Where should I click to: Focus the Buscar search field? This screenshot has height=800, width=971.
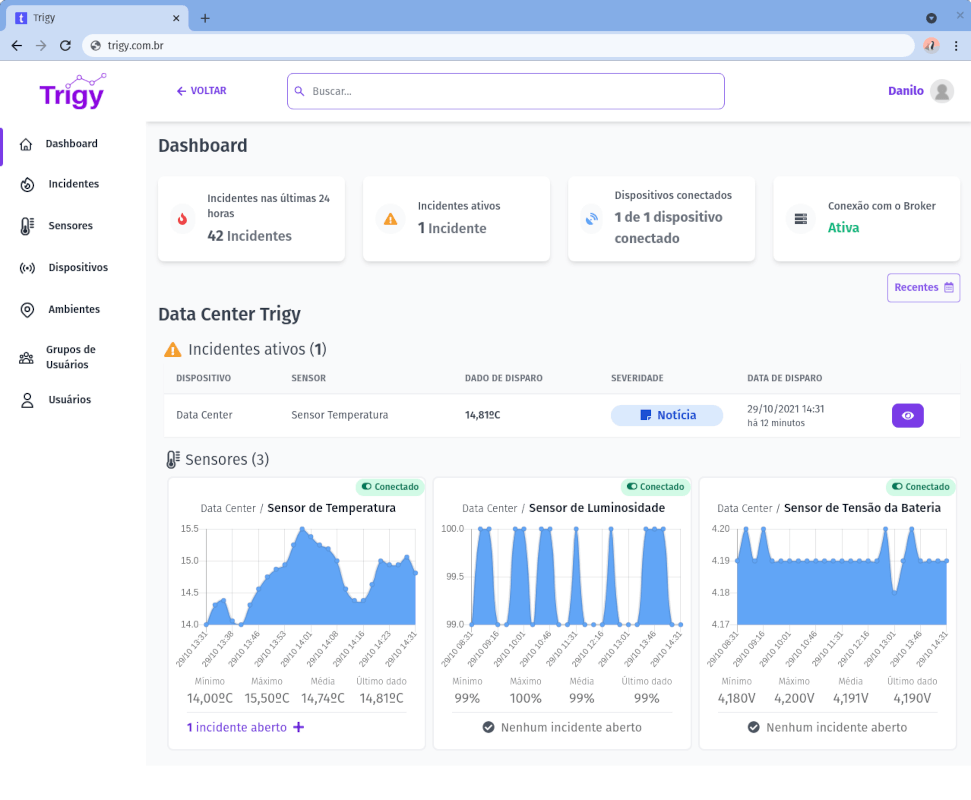click(505, 91)
